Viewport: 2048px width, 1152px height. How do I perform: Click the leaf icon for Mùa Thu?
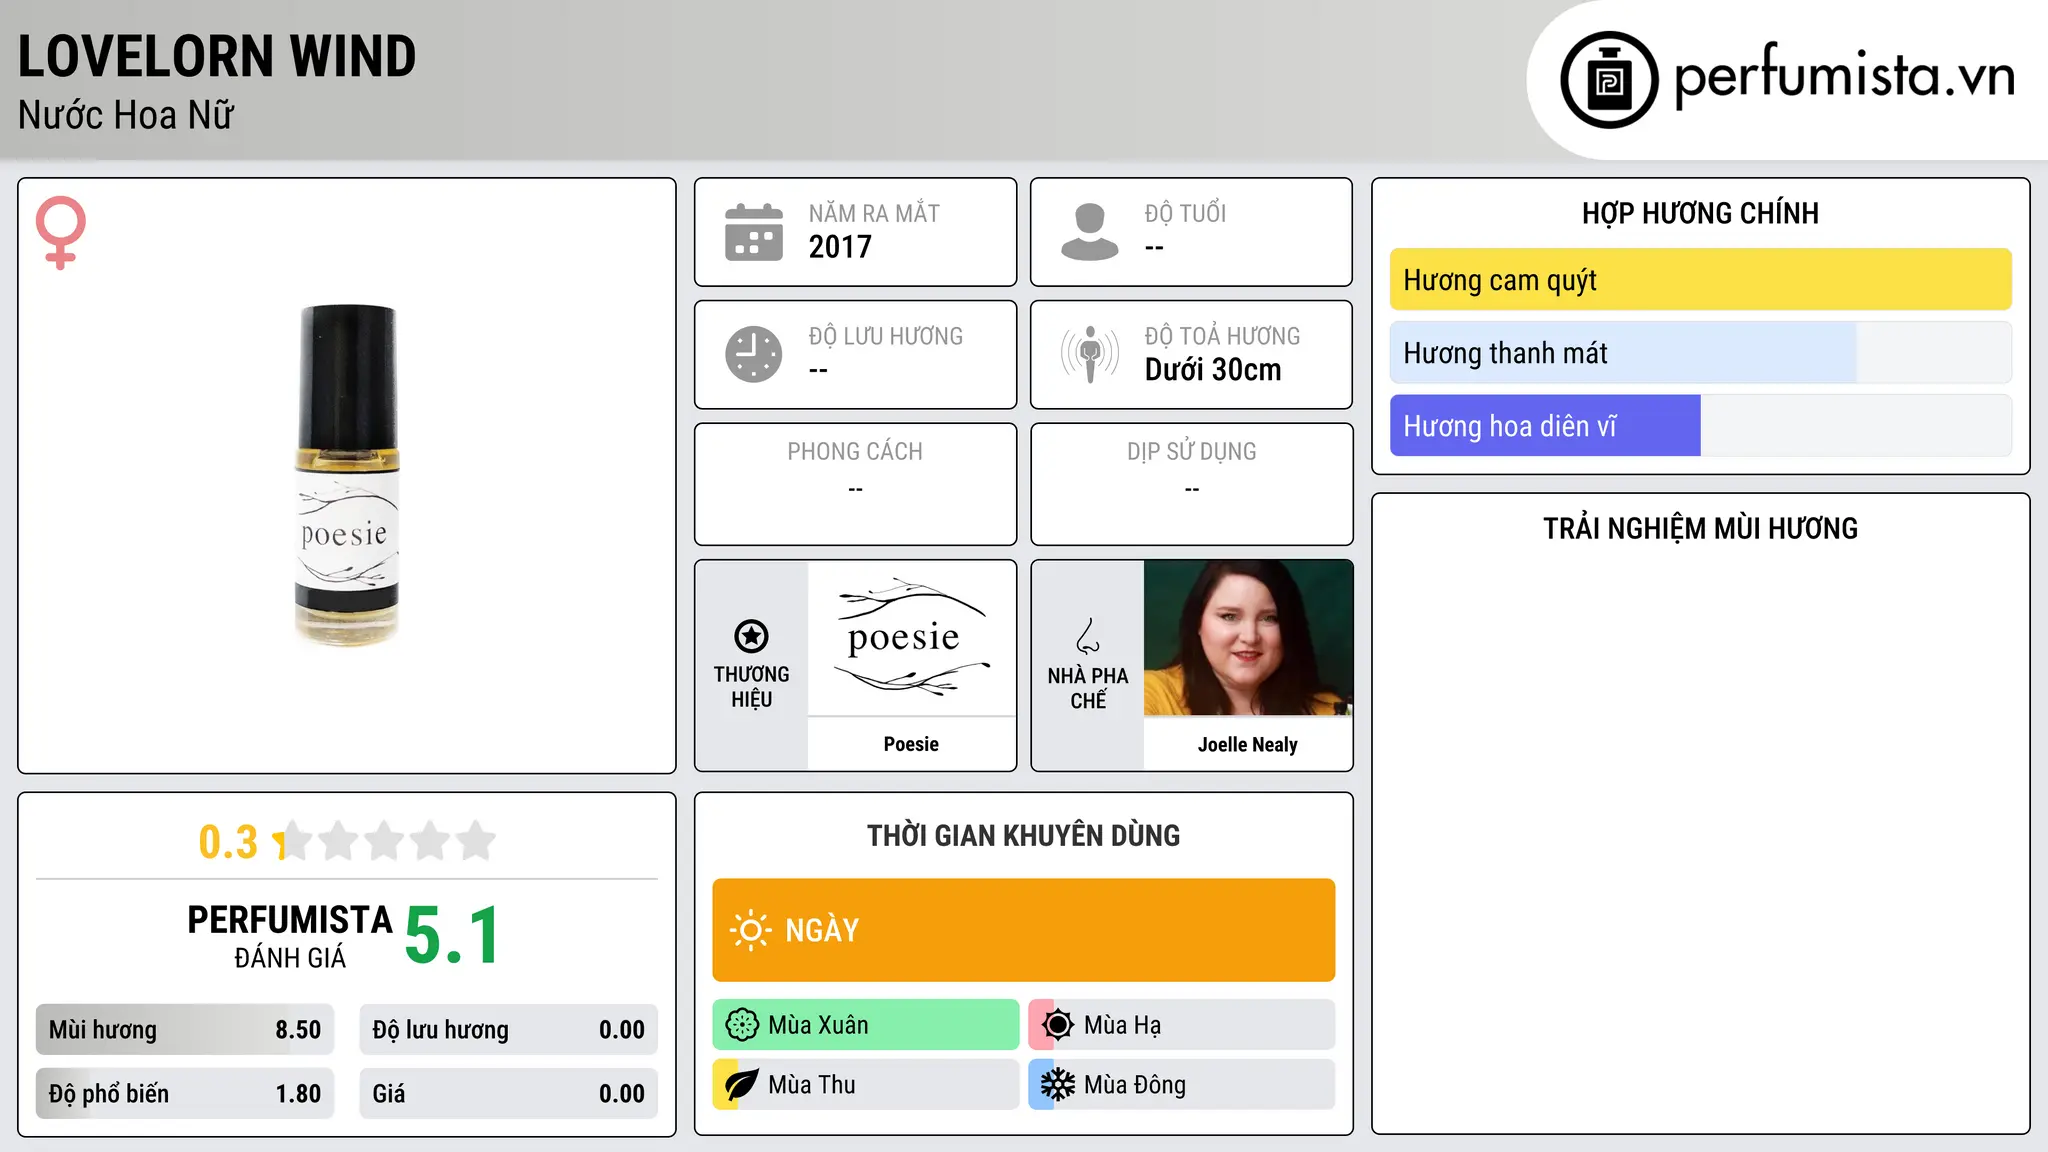click(742, 1085)
